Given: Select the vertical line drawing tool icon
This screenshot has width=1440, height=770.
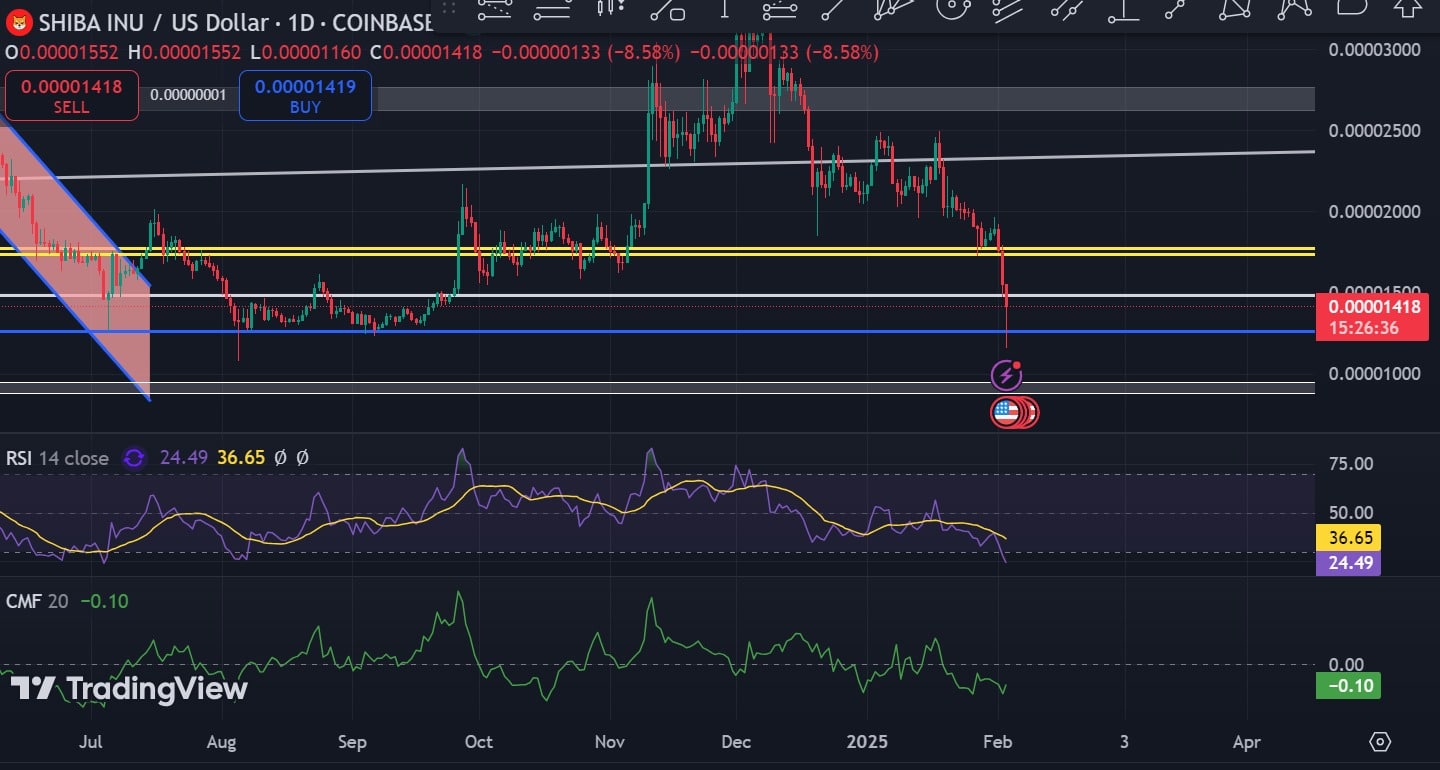Looking at the screenshot, I should tap(725, 7).
